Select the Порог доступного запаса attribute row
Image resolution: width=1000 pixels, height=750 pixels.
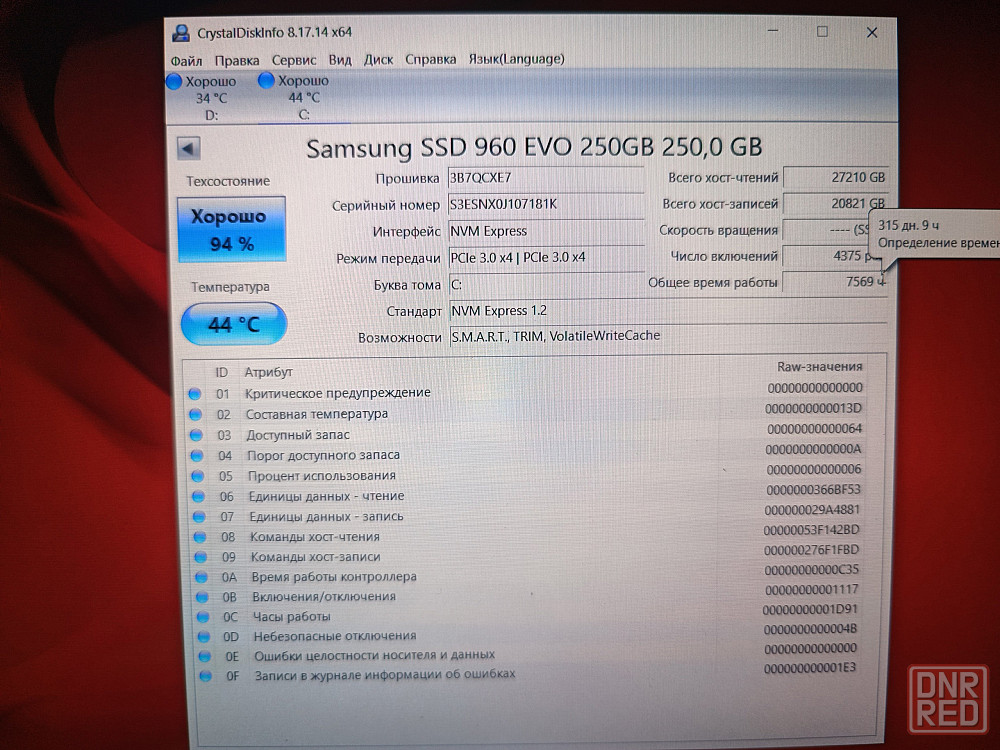pos(527,453)
